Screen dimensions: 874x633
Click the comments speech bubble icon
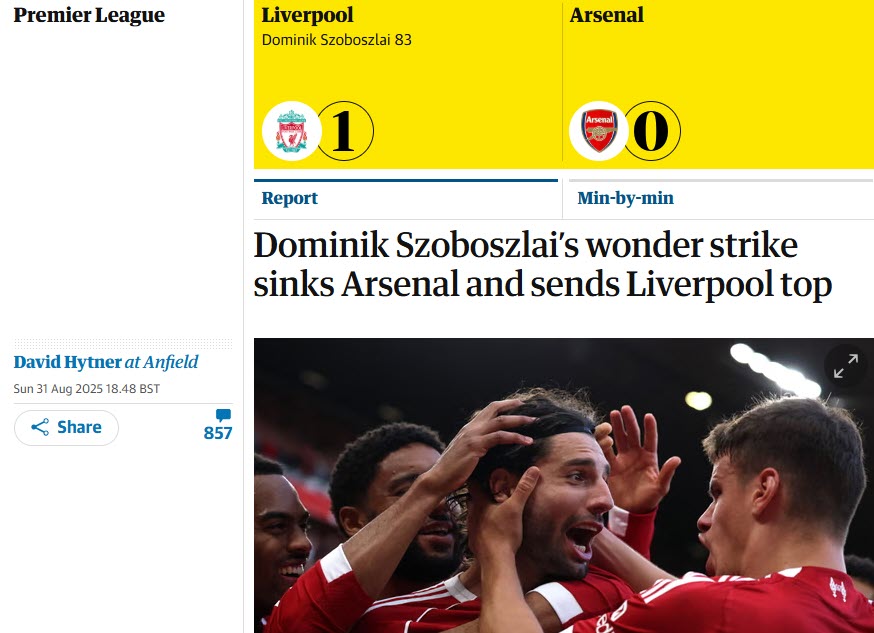(x=223, y=415)
